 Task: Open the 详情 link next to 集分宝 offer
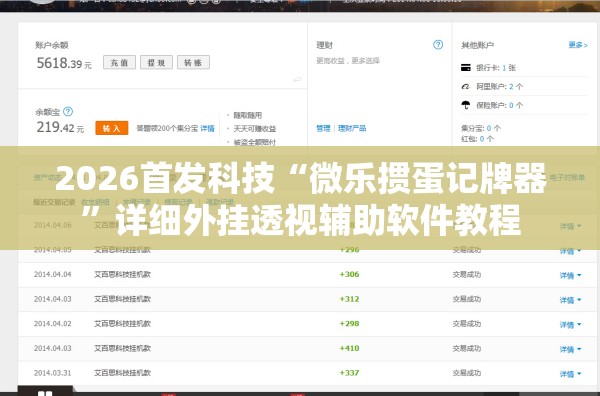207,129
